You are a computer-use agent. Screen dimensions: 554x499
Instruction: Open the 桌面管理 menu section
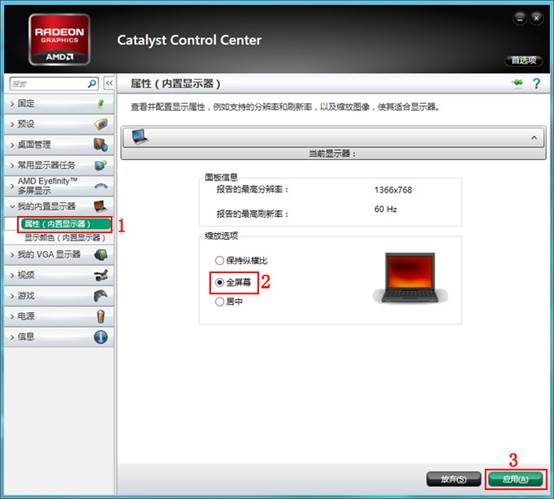pyautogui.click(x=59, y=145)
